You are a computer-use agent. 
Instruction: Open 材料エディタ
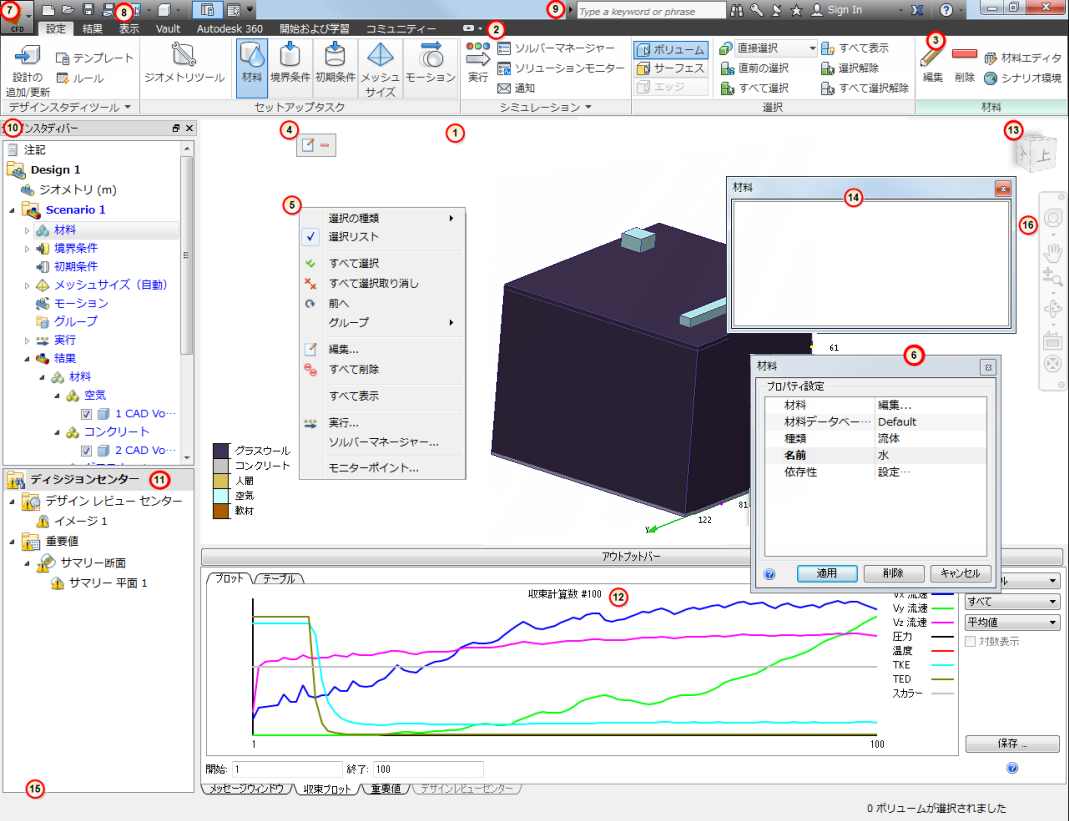(x=1023, y=58)
